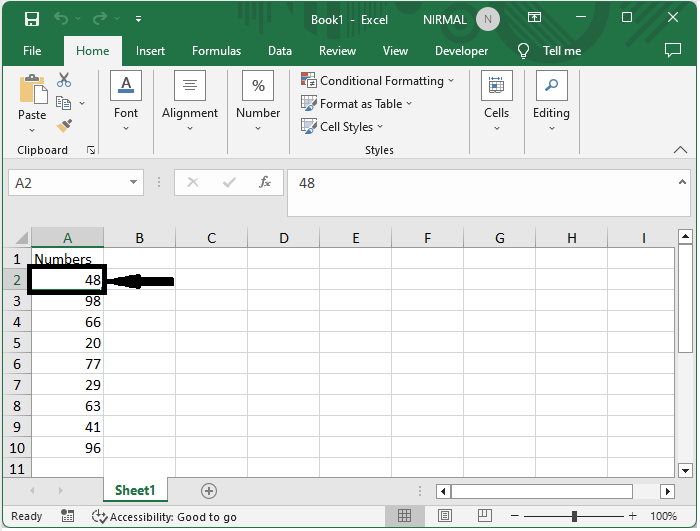Click cell containing 77
This screenshot has width=700, height=531.
[x=67, y=364]
